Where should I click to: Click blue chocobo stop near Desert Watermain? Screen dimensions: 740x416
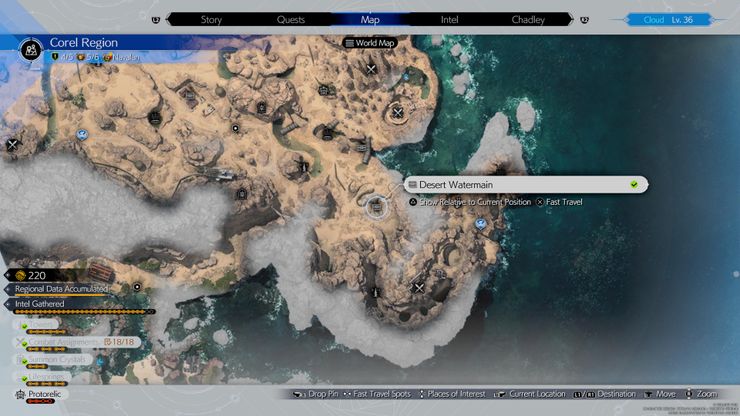point(480,223)
